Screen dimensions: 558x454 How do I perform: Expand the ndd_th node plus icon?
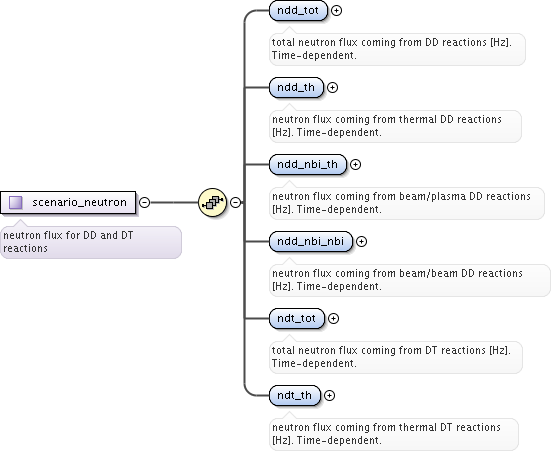pos(332,87)
